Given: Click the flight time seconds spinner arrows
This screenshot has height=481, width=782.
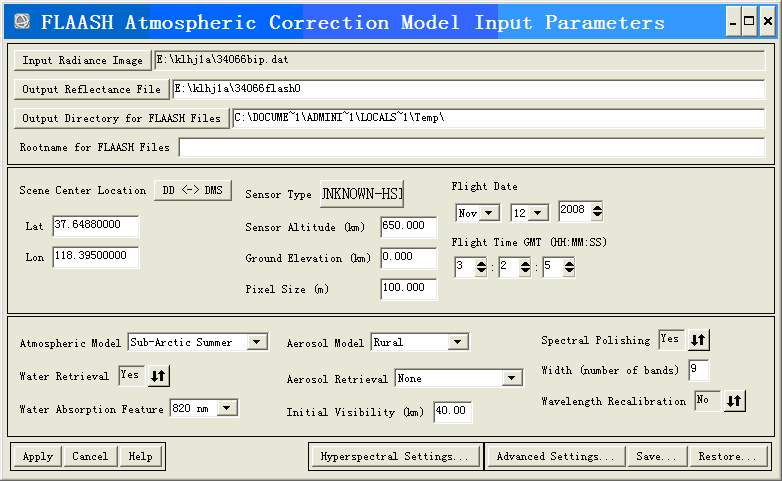Looking at the screenshot, I should 569,267.
